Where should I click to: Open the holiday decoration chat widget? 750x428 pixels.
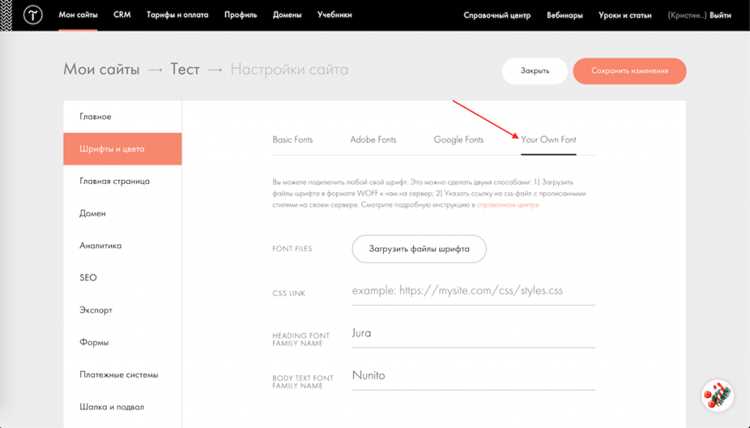tap(717, 395)
